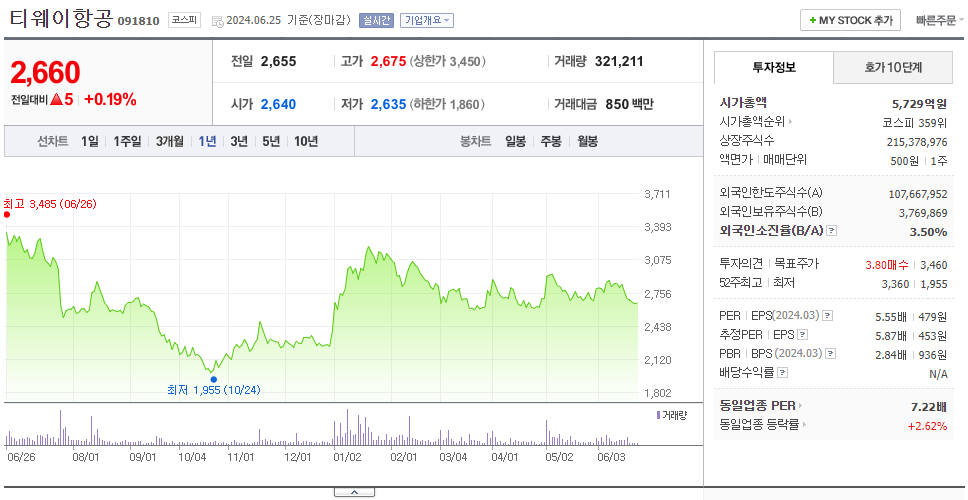Click the 시가 value 2,640

(278, 105)
